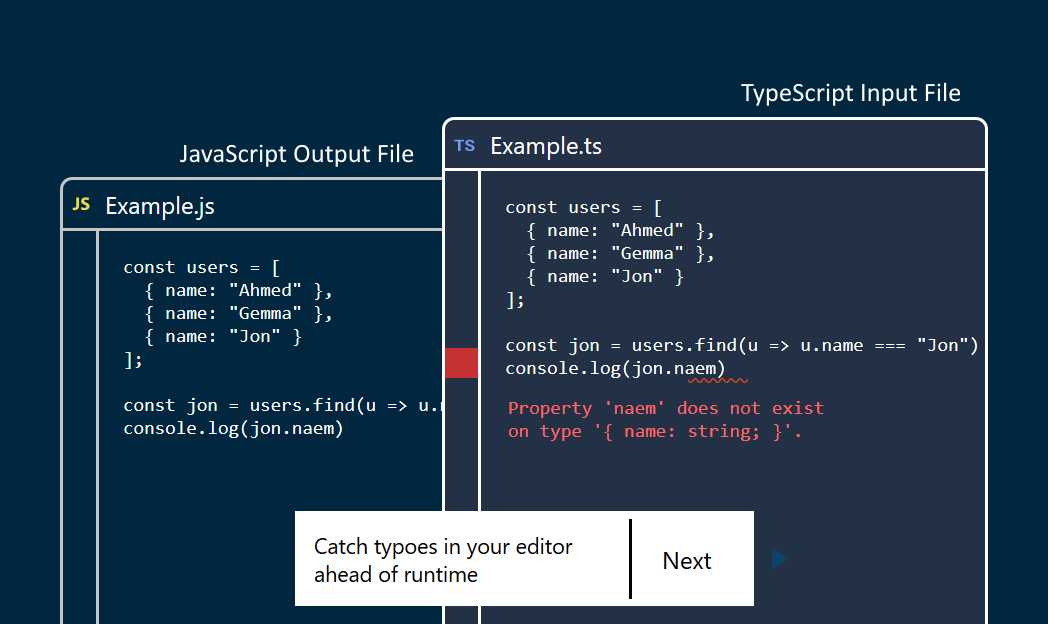
Task: Click the "Ahmed" entry line in Example.ts
Action: [x=620, y=230]
